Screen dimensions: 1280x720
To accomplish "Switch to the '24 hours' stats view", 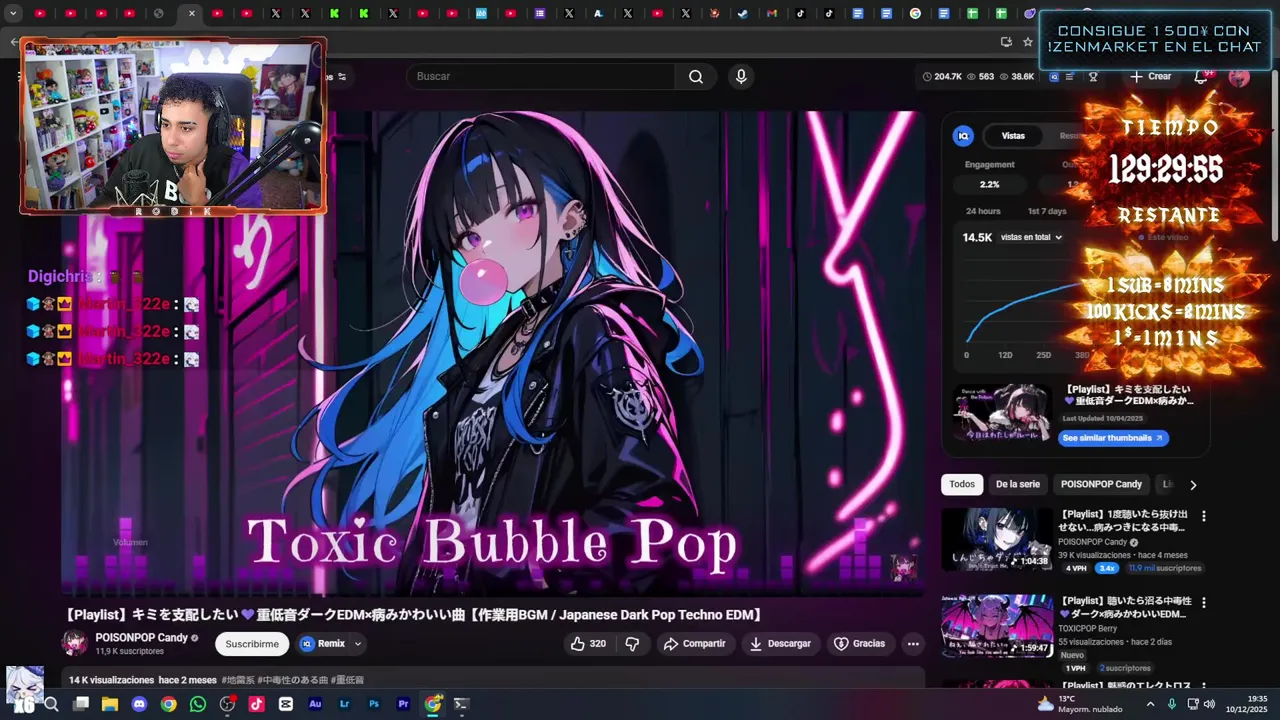I will 983,211.
